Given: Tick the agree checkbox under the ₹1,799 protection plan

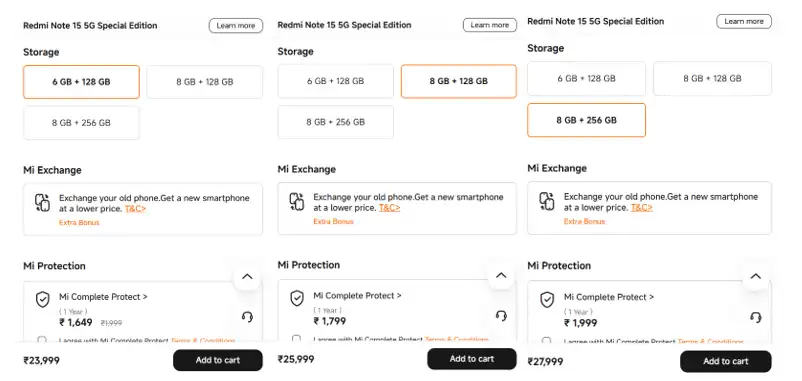Looking at the screenshot, I should 296,339.
